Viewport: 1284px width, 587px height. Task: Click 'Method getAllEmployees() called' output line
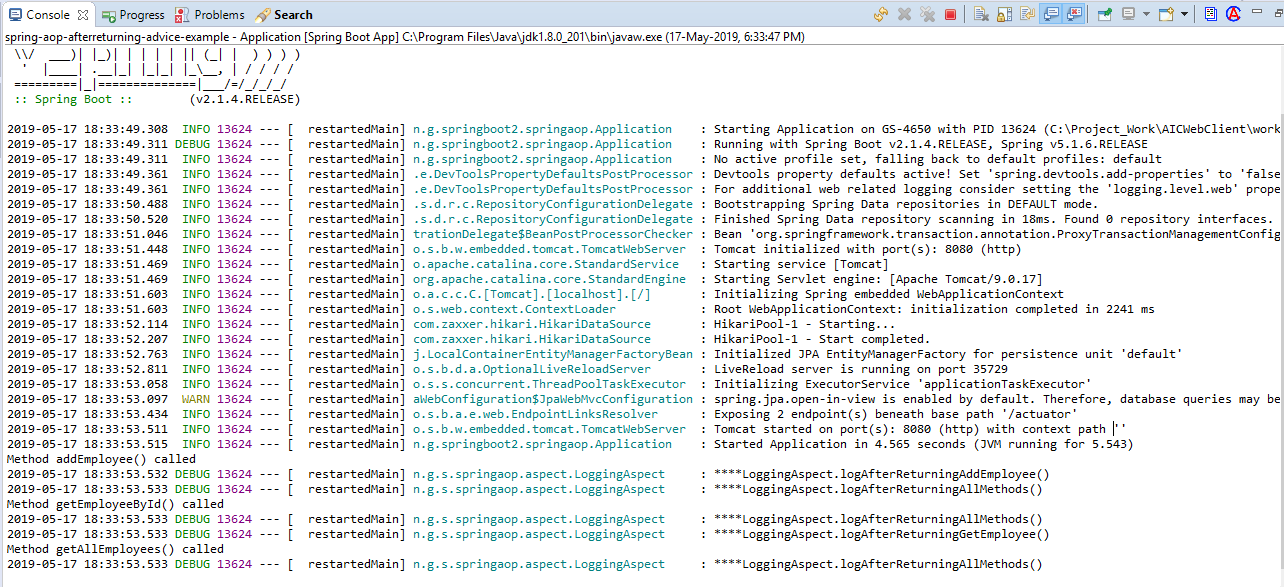point(115,549)
